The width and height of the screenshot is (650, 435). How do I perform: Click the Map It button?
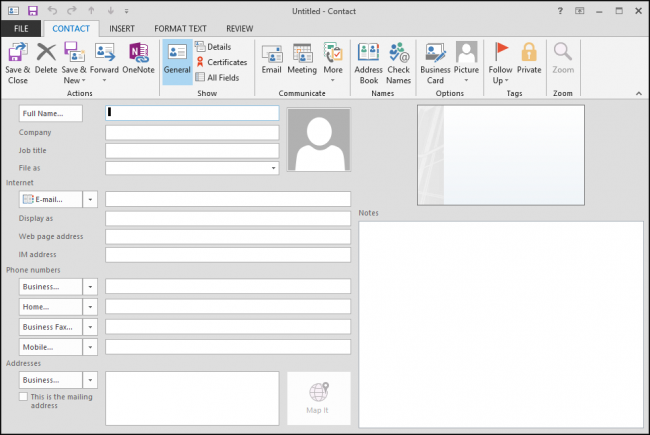318,398
